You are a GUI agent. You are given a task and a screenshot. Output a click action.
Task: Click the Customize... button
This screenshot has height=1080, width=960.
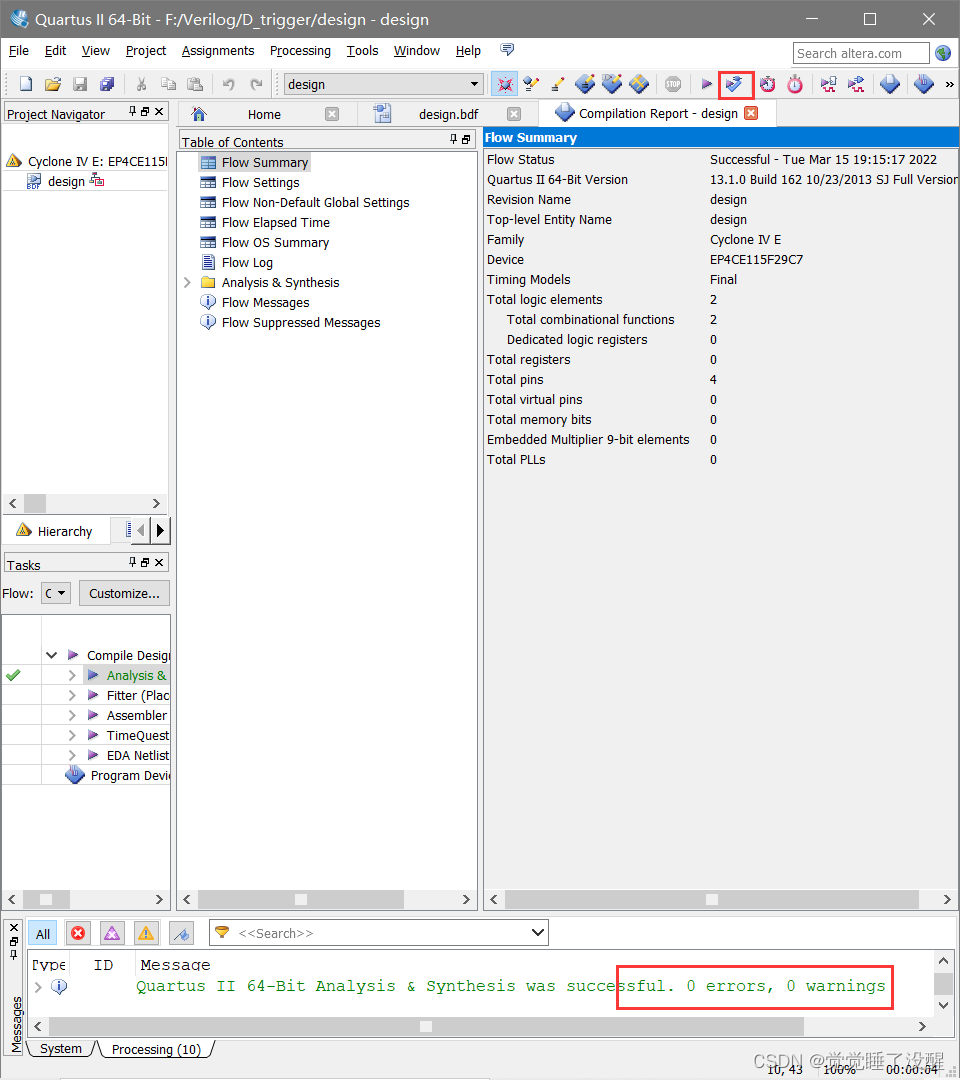pyautogui.click(x=124, y=593)
